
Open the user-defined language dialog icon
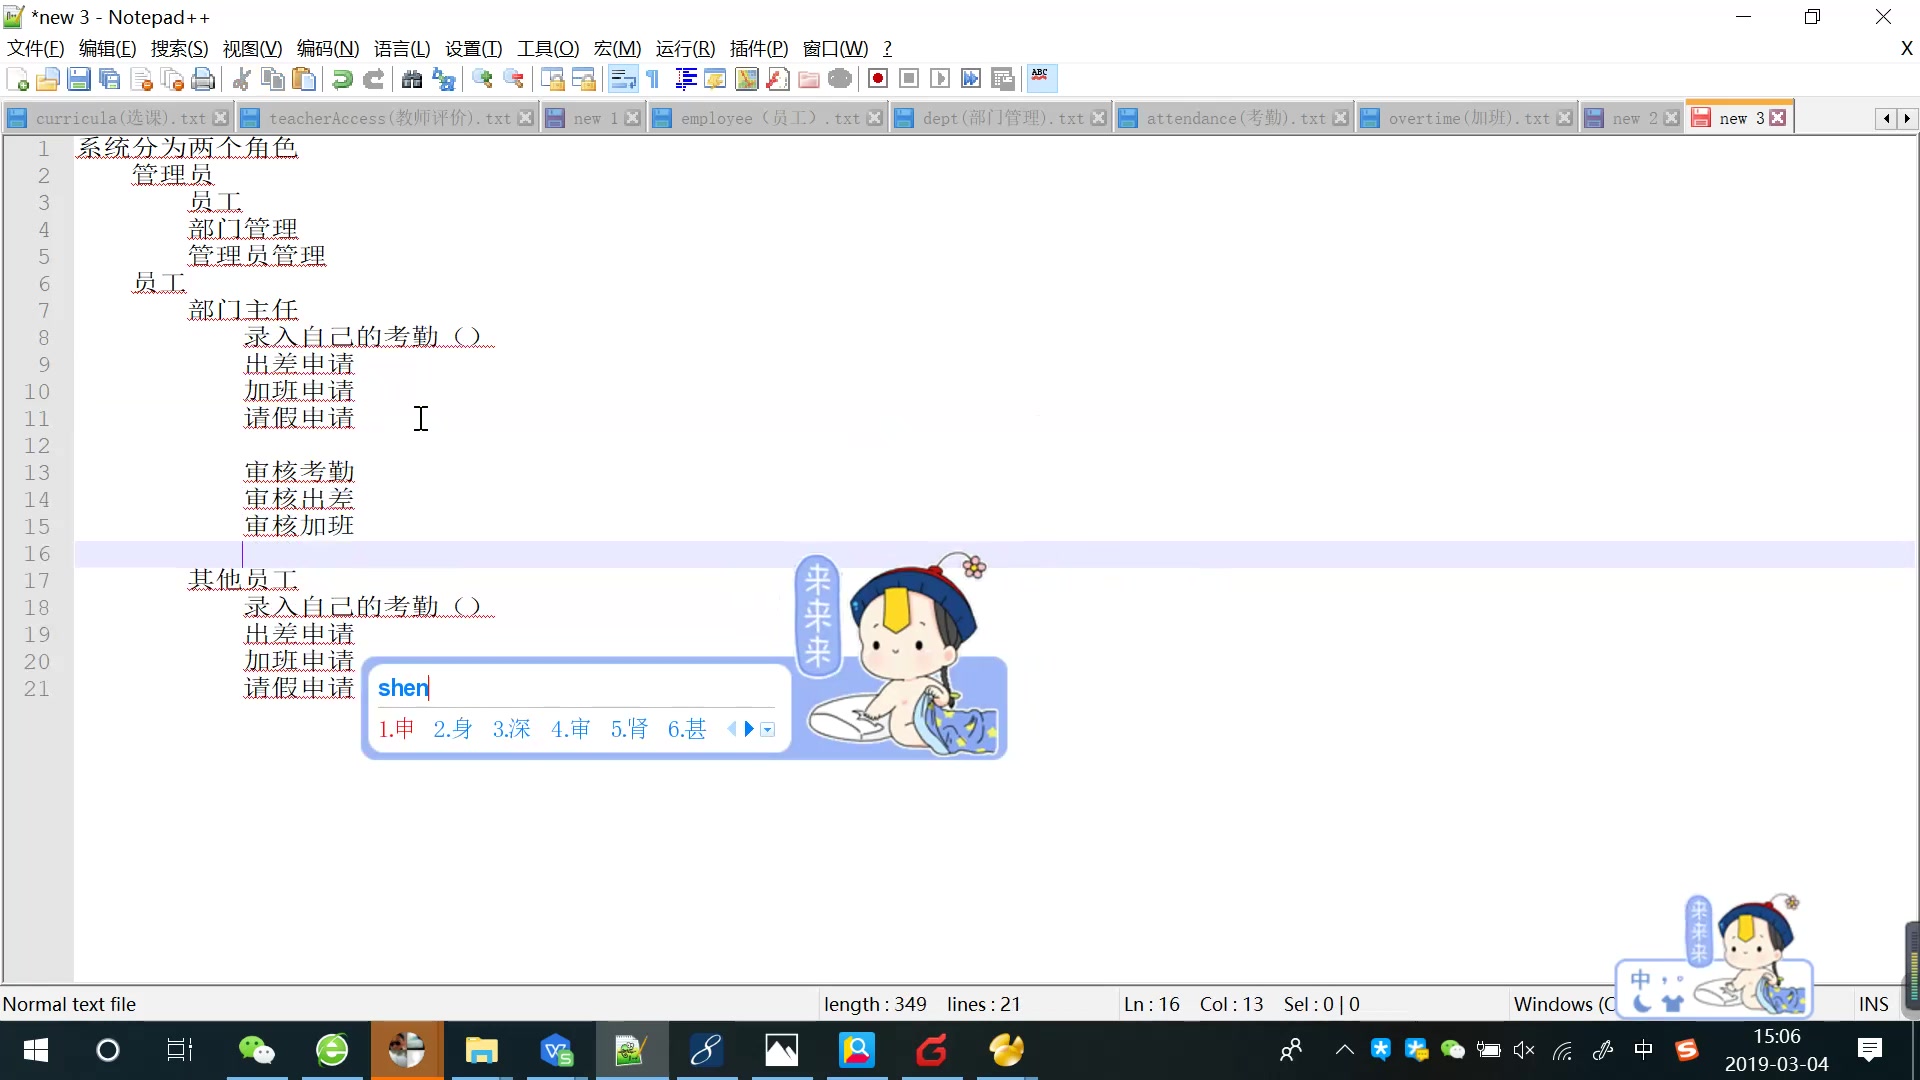(x=715, y=79)
